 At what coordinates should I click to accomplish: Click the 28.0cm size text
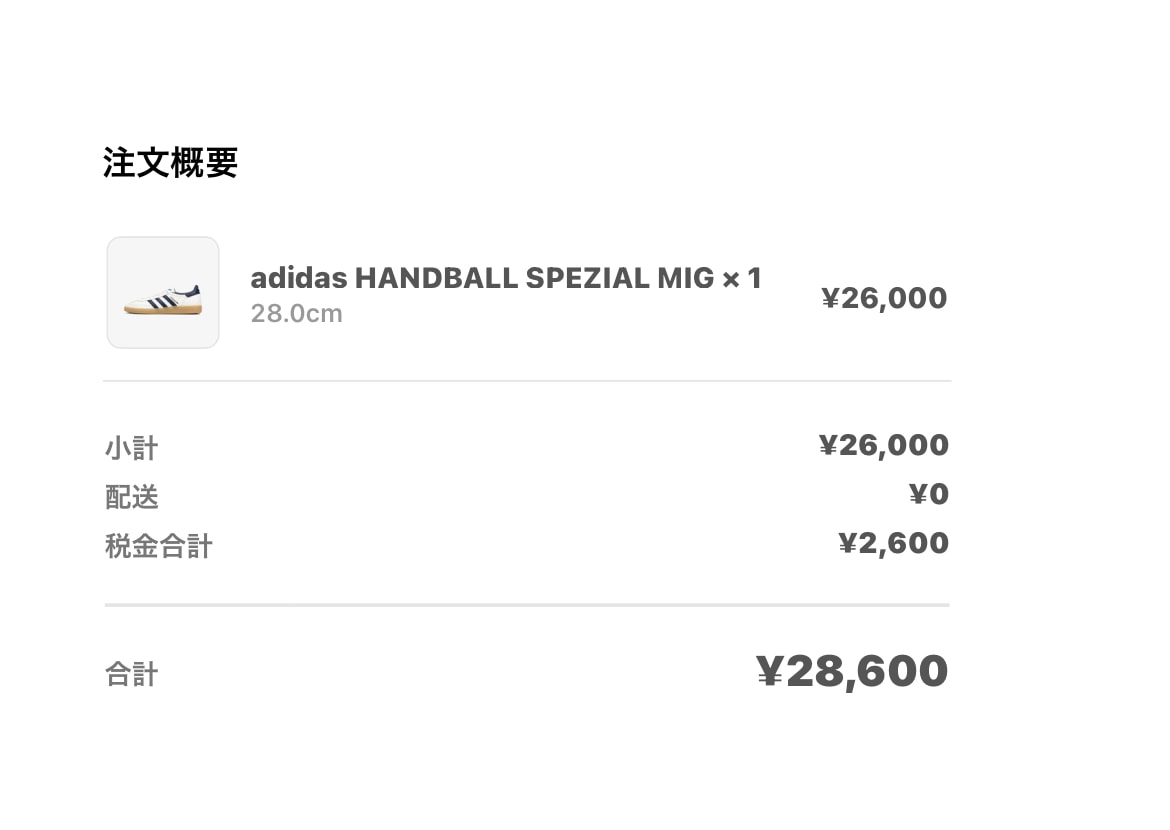click(x=296, y=314)
